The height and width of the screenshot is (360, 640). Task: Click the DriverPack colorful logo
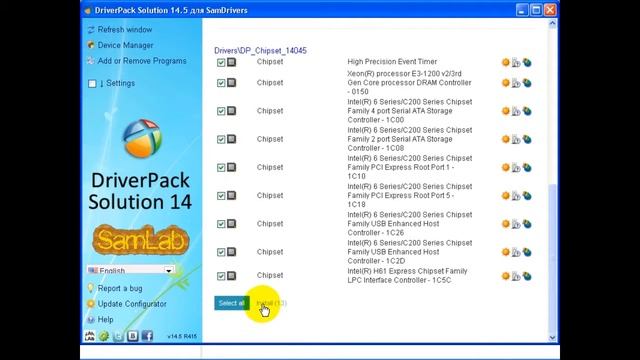point(142,138)
